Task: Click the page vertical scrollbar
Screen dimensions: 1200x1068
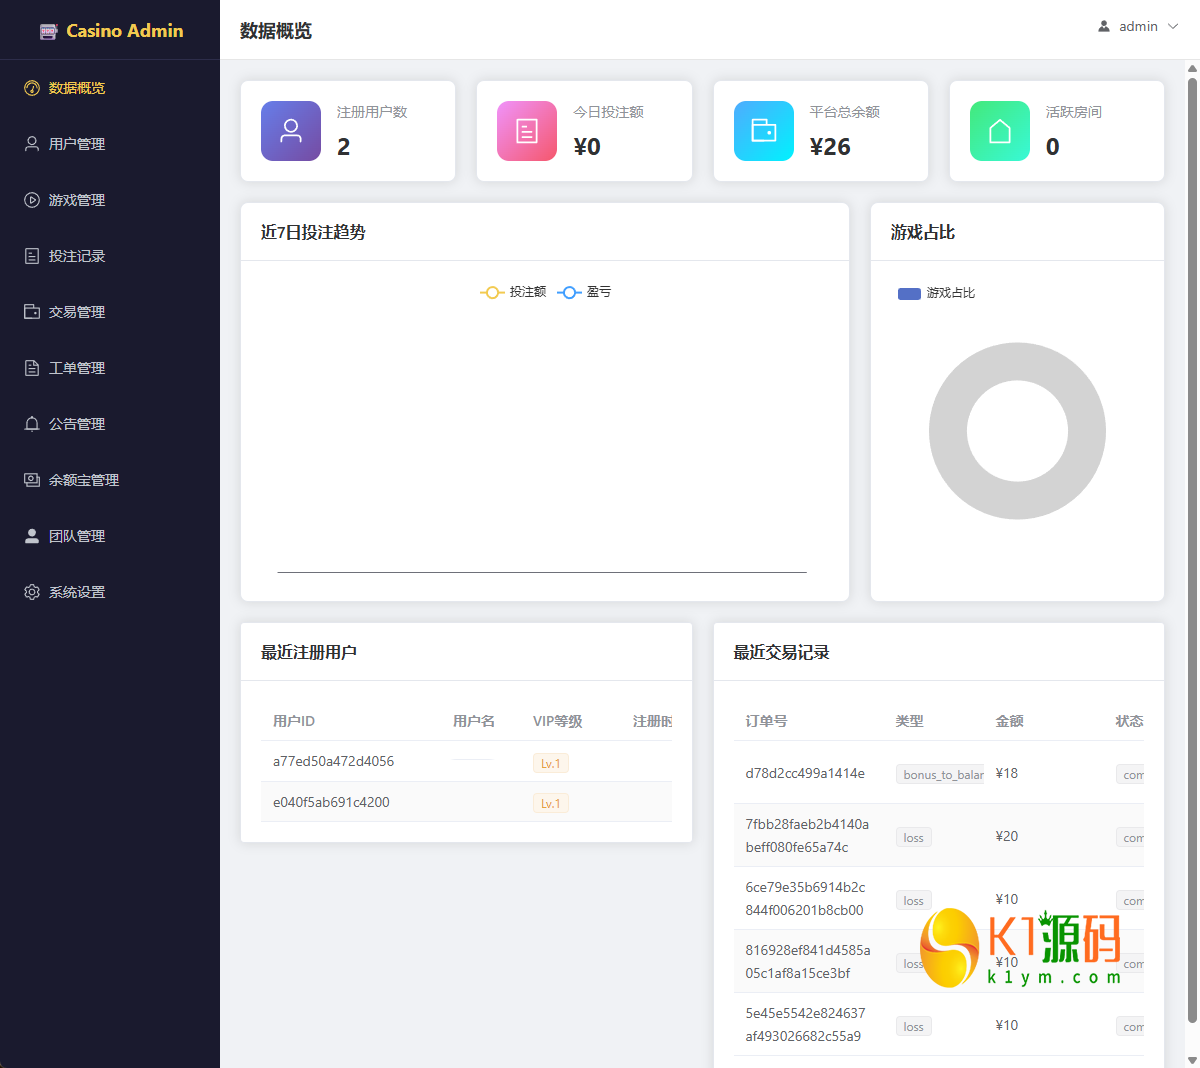Action: click(x=1192, y=550)
